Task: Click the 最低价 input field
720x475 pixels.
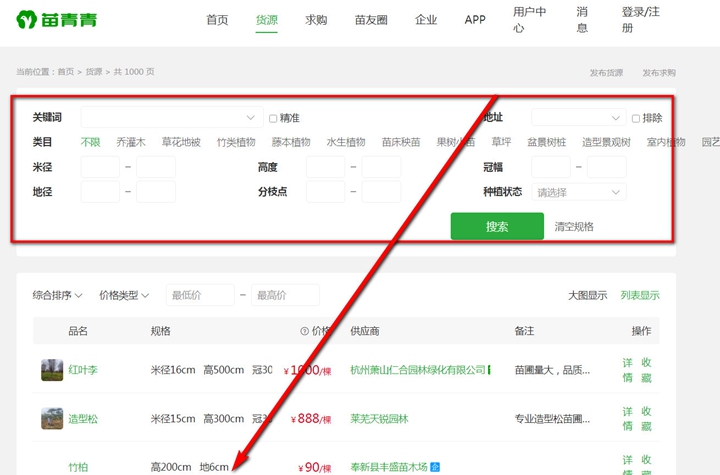Action: pyautogui.click(x=199, y=295)
